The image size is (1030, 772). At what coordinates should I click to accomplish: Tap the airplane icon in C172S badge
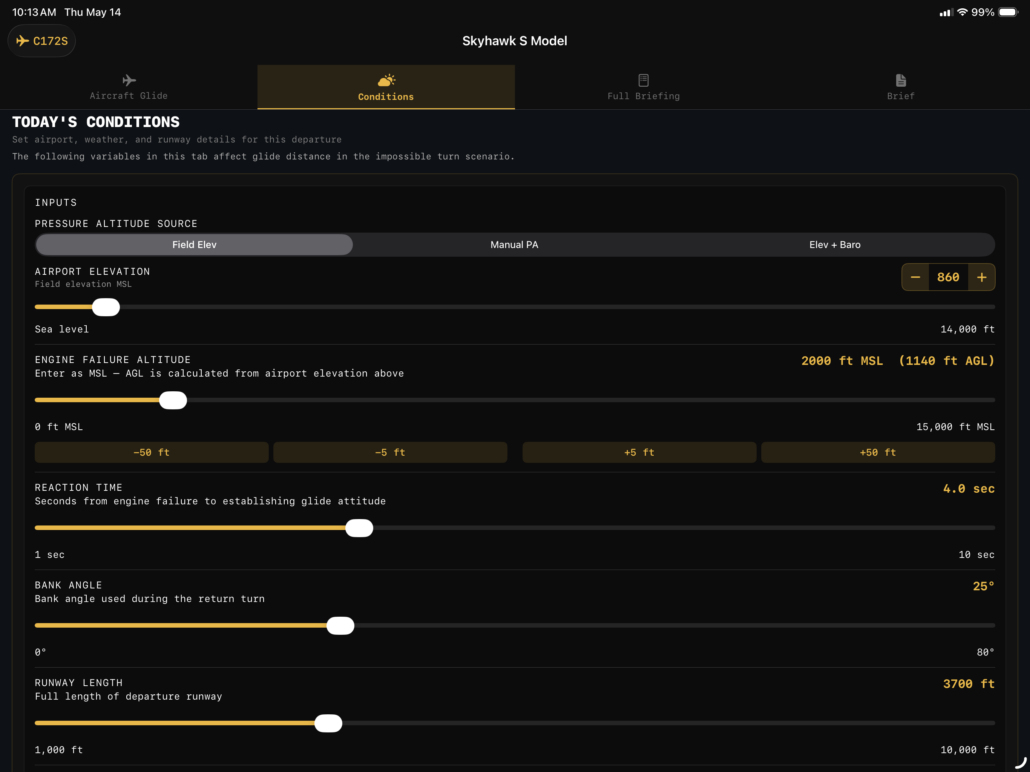pyautogui.click(x=22, y=41)
